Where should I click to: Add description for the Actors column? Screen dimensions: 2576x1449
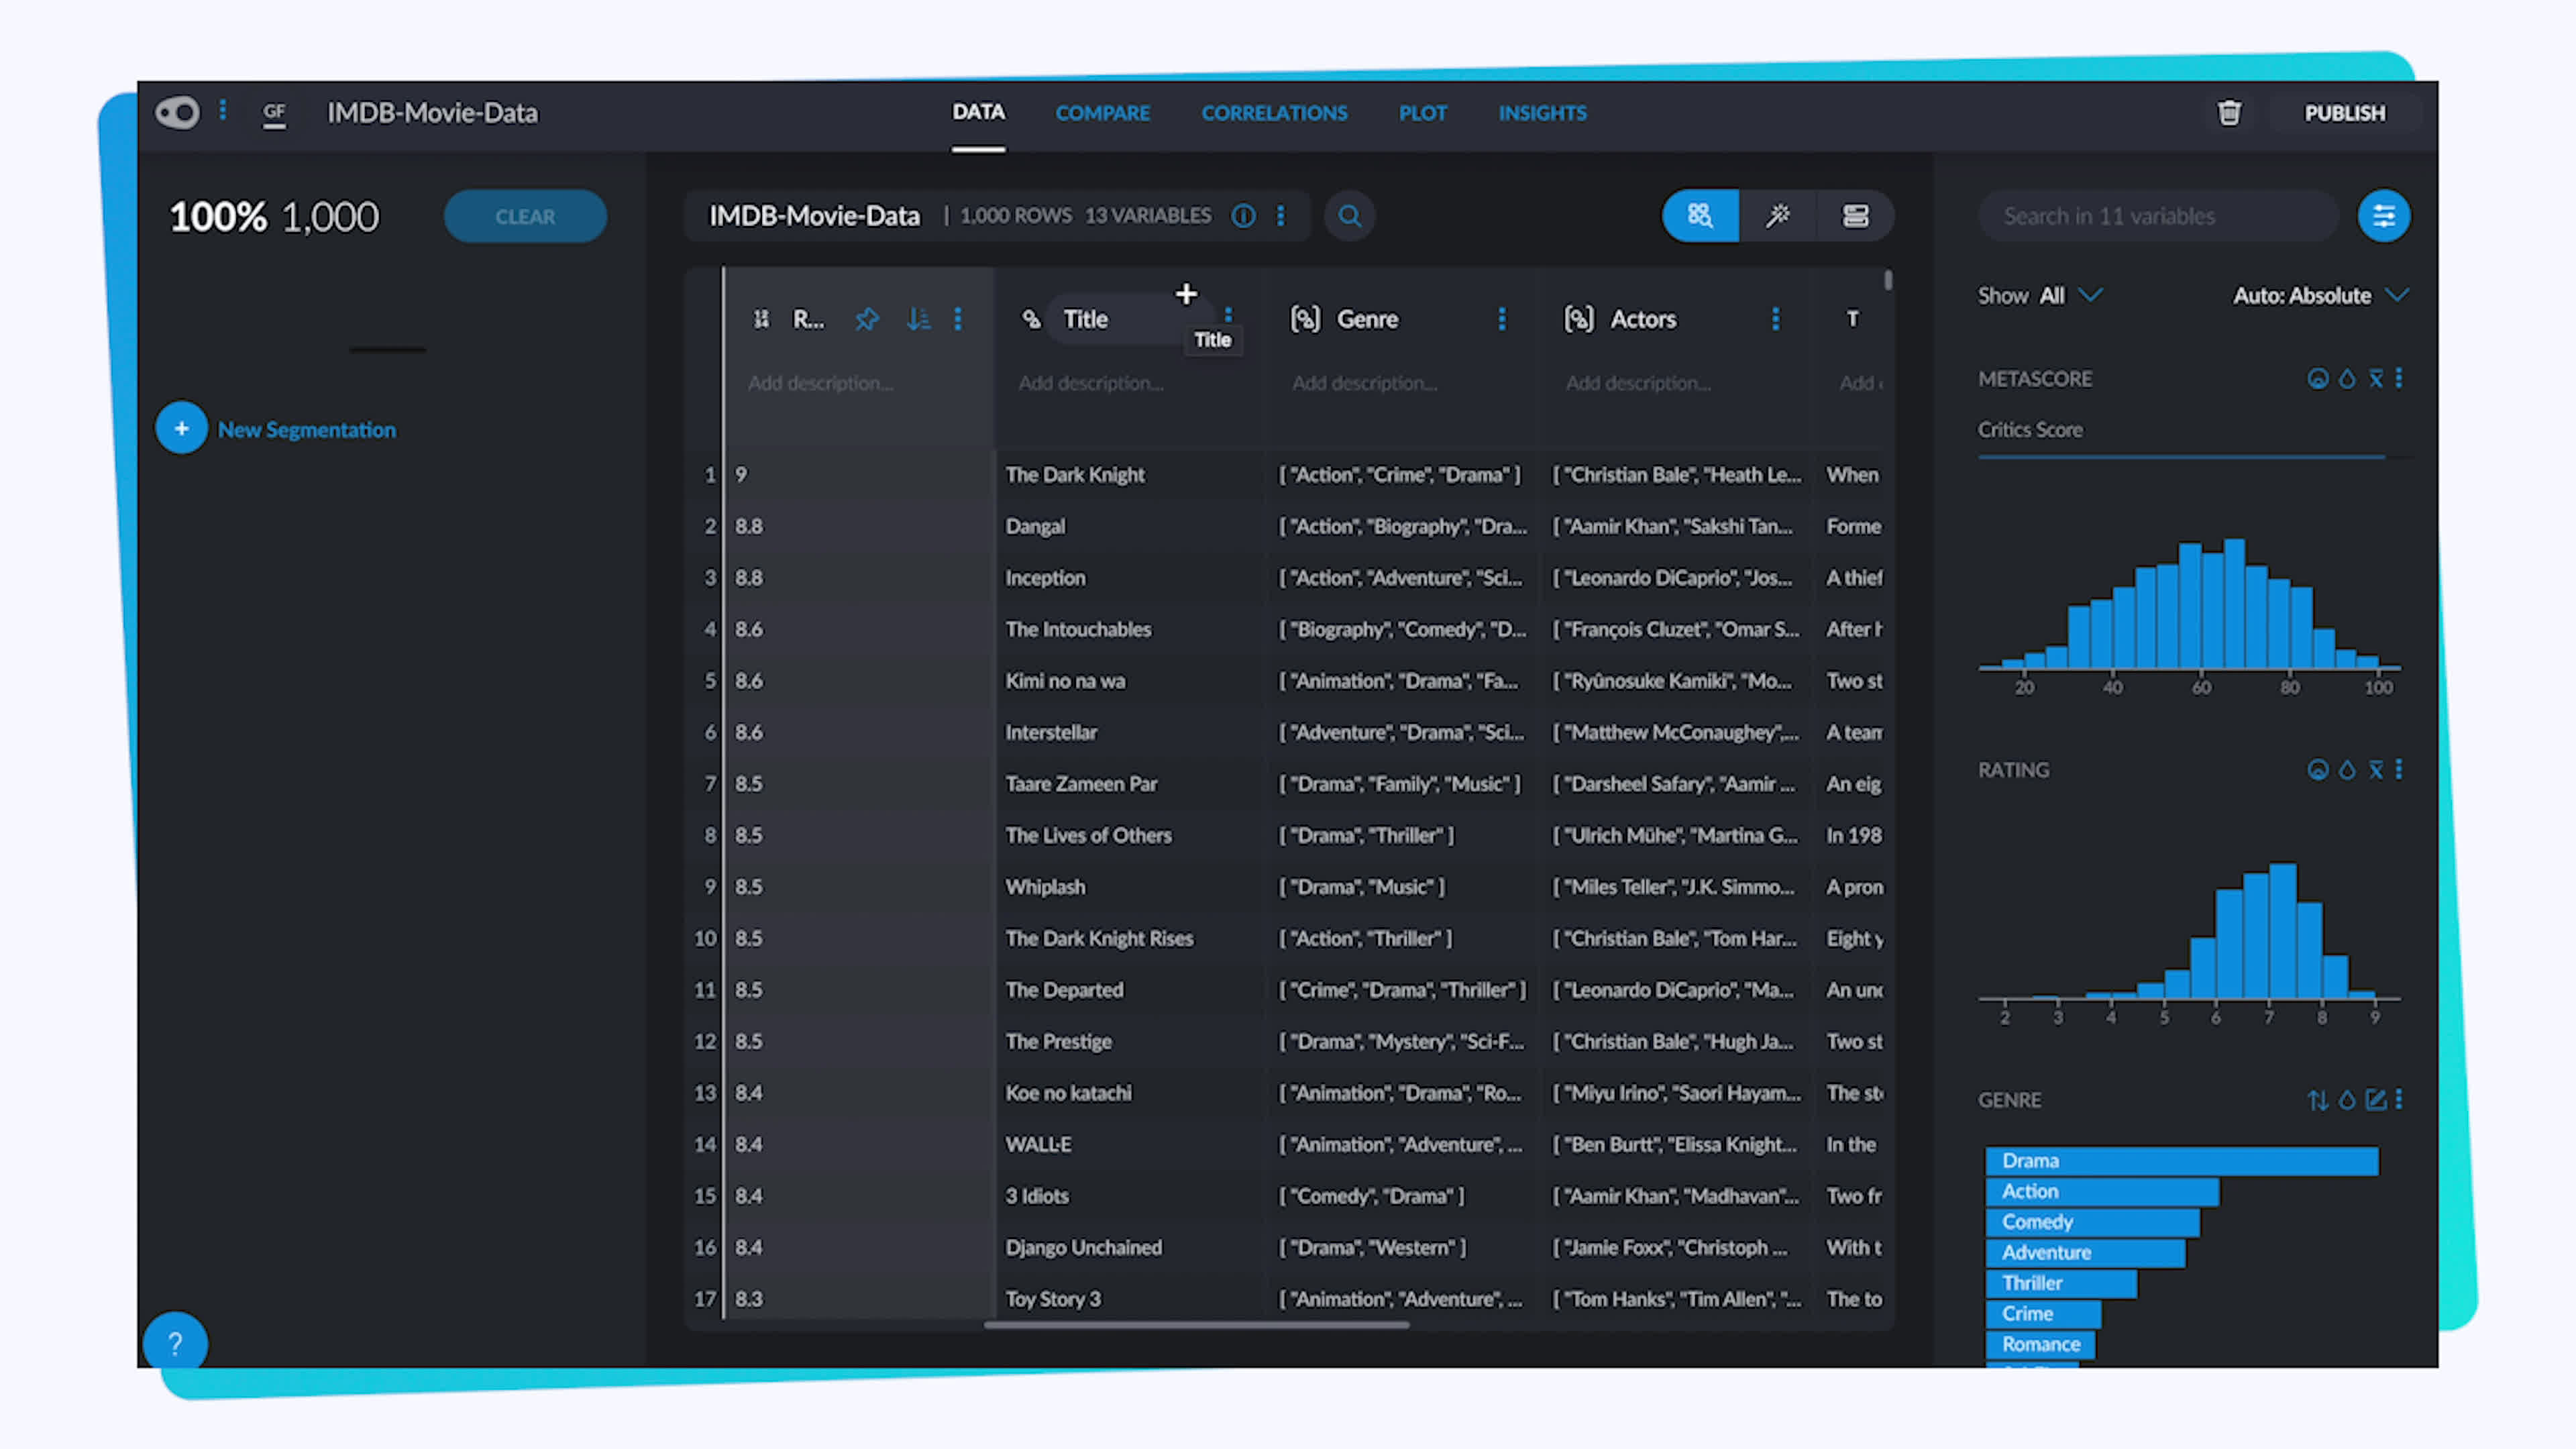[1638, 383]
